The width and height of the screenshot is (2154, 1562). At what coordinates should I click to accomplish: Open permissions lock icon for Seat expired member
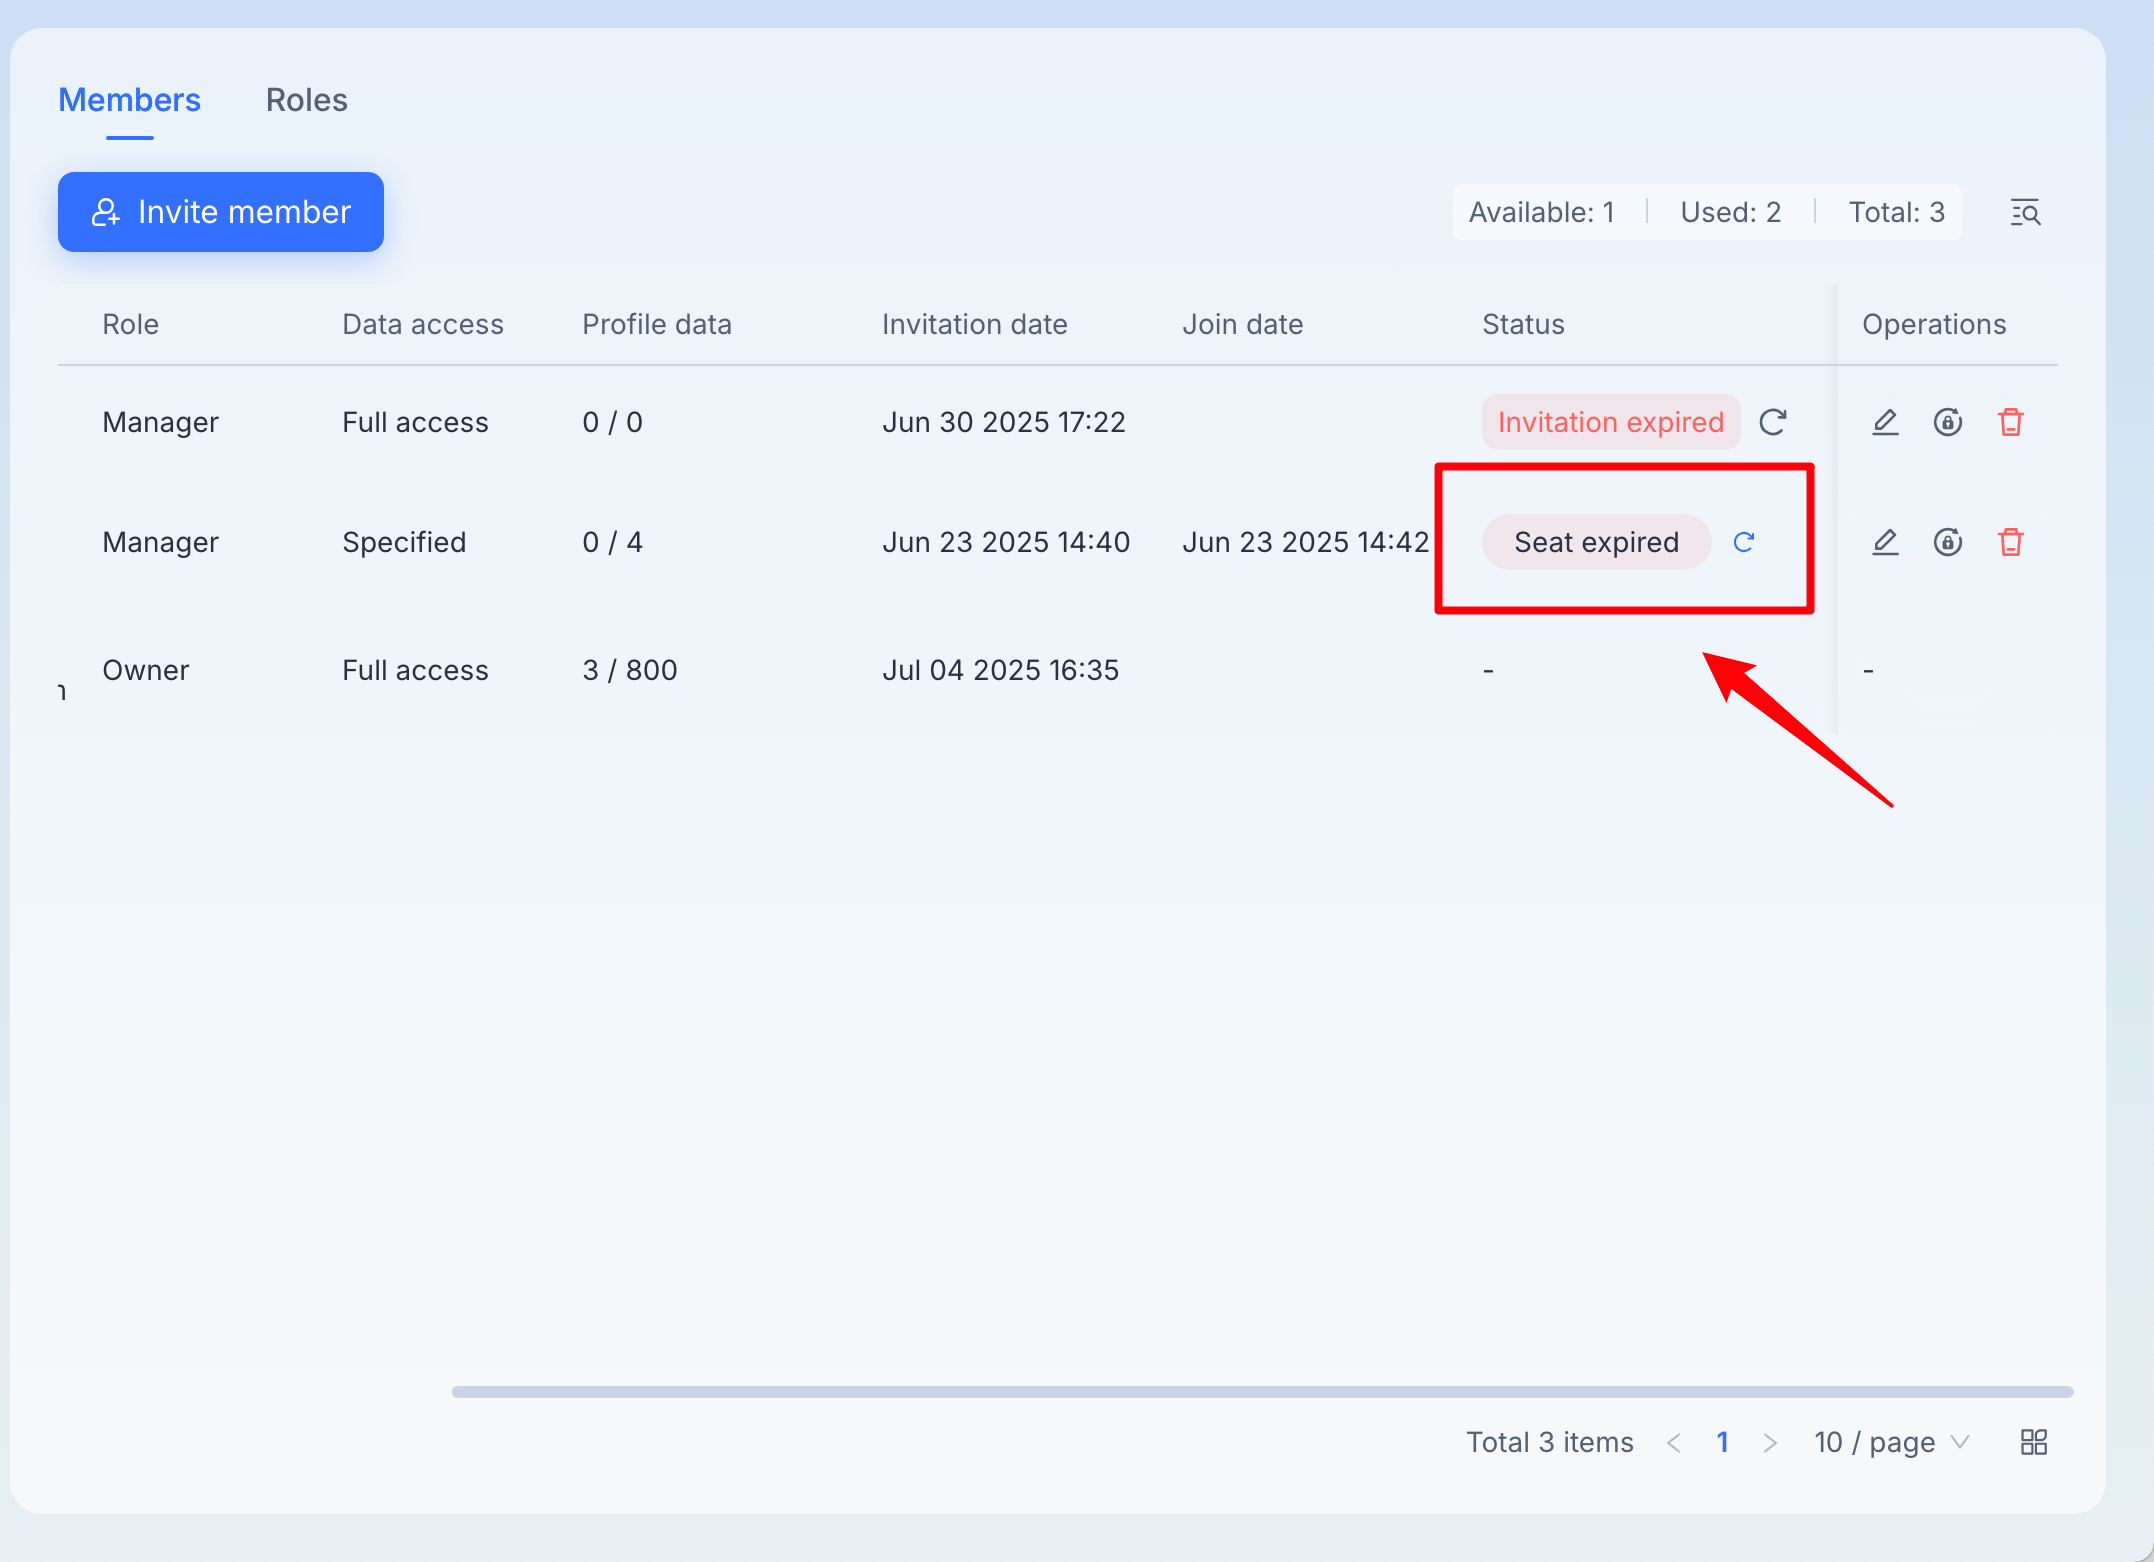[1948, 542]
